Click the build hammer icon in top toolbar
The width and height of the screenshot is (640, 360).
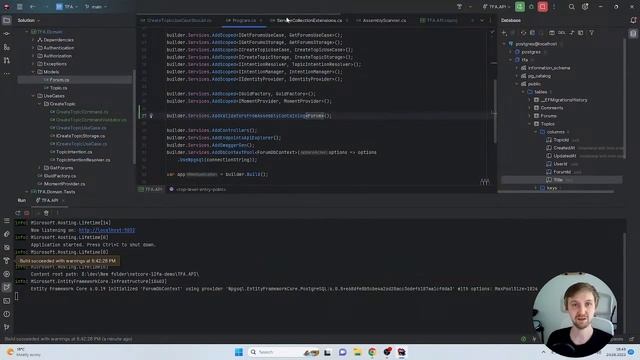click(x=459, y=7)
